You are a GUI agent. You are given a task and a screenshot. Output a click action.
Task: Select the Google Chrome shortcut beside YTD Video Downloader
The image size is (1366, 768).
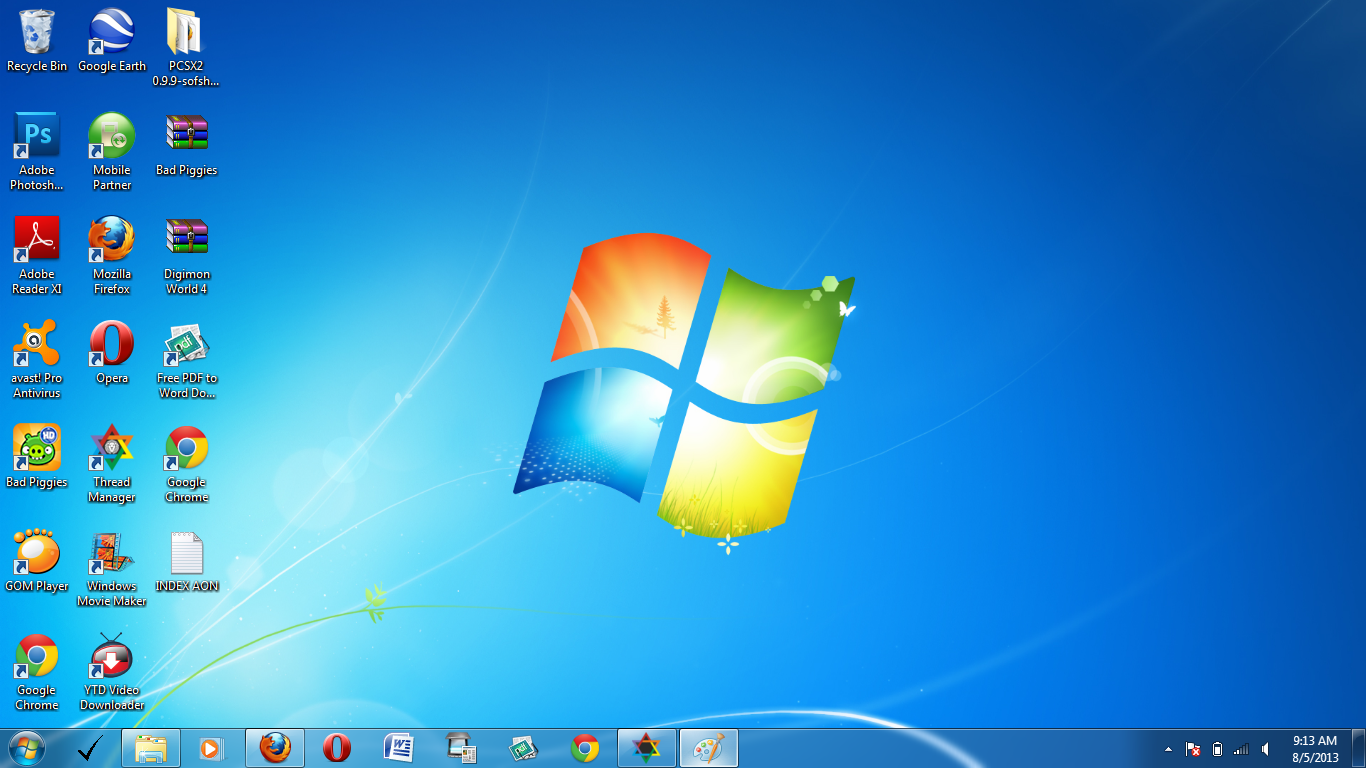coord(37,672)
